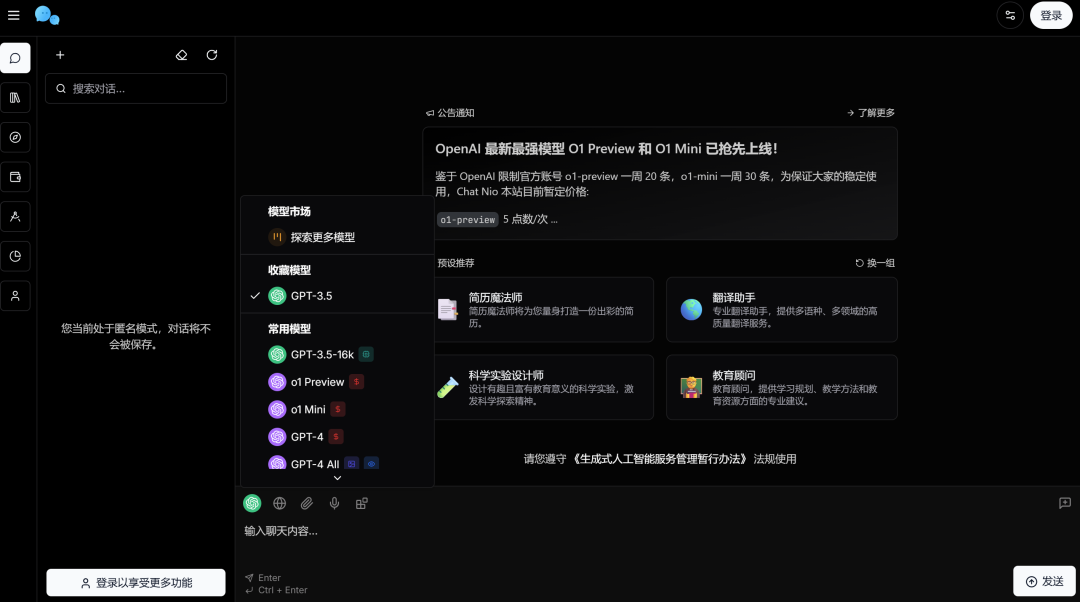Toggle web access with the globe icon
Viewport: 1080px width, 602px height.
coord(279,503)
